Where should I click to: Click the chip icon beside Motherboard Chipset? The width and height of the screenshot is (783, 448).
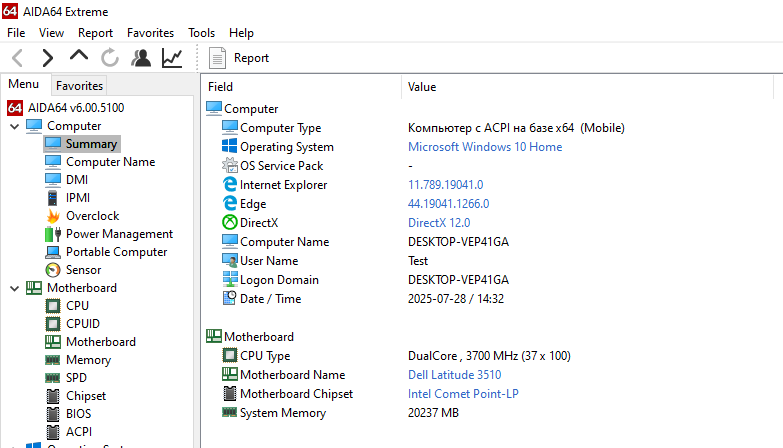coord(229,393)
